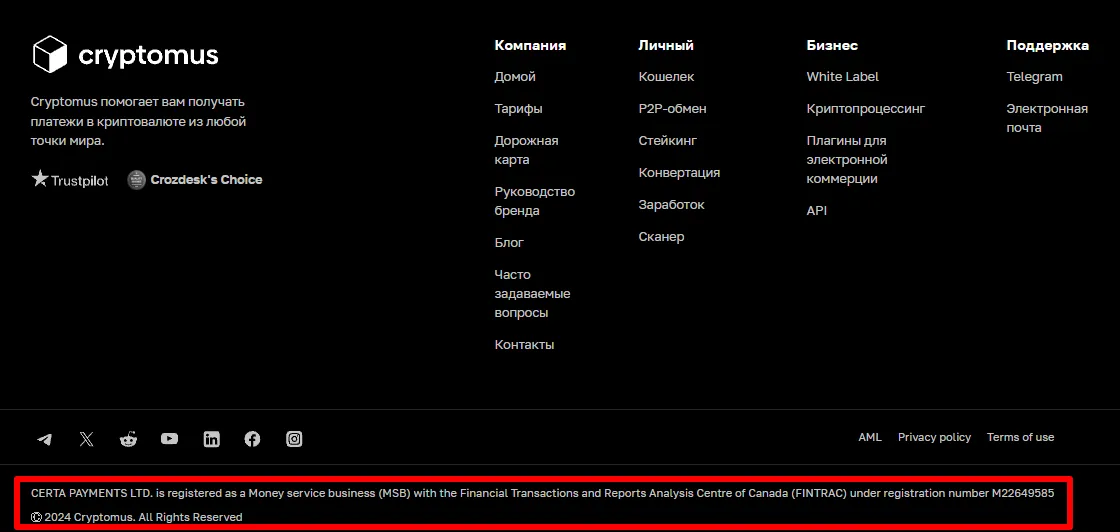Open the Trustpilot badge
1120x532 pixels.
(x=70, y=179)
